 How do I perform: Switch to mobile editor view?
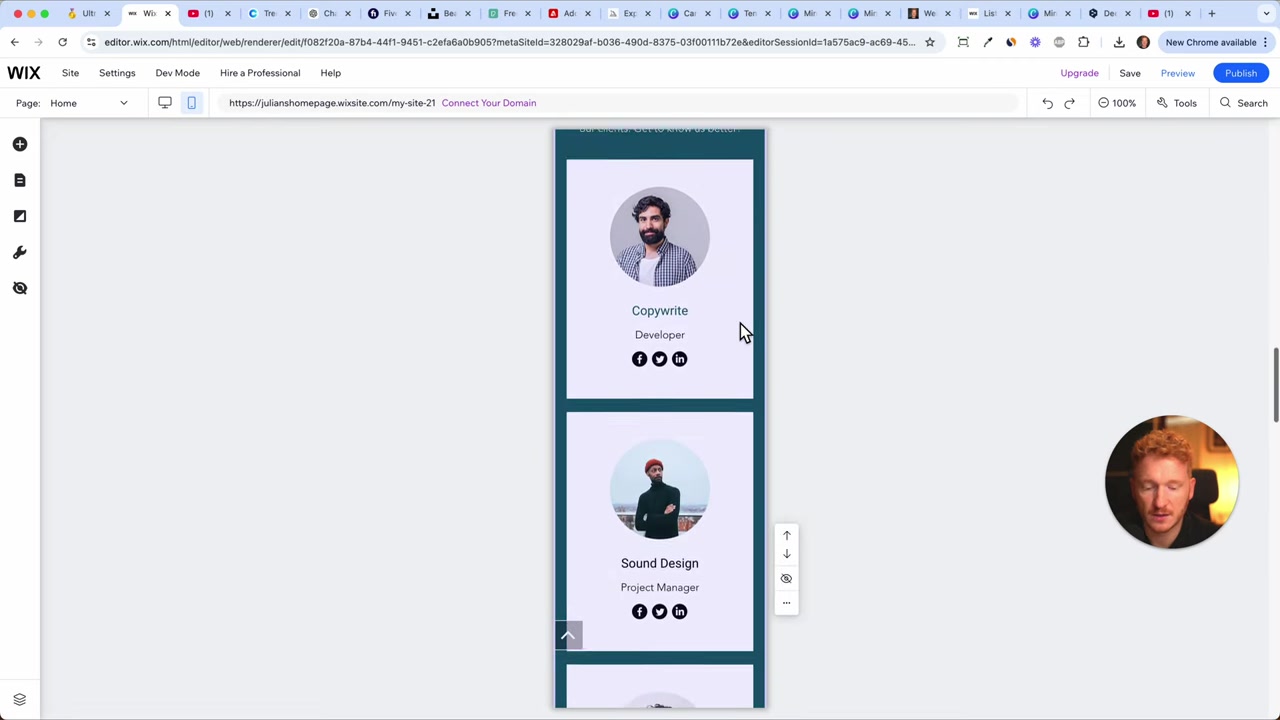191,103
